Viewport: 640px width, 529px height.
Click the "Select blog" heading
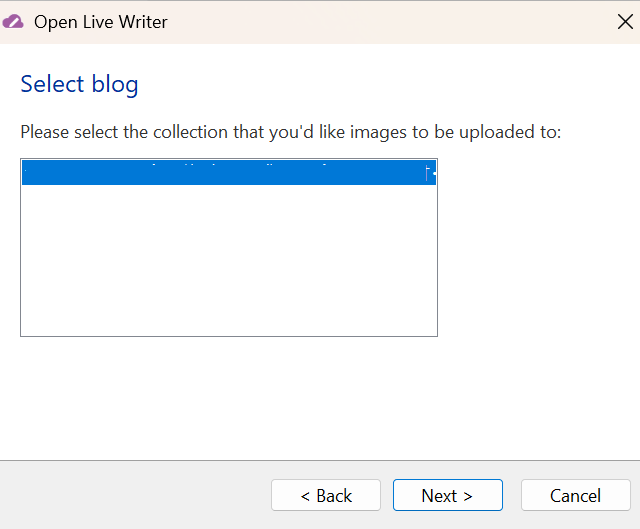pos(79,84)
